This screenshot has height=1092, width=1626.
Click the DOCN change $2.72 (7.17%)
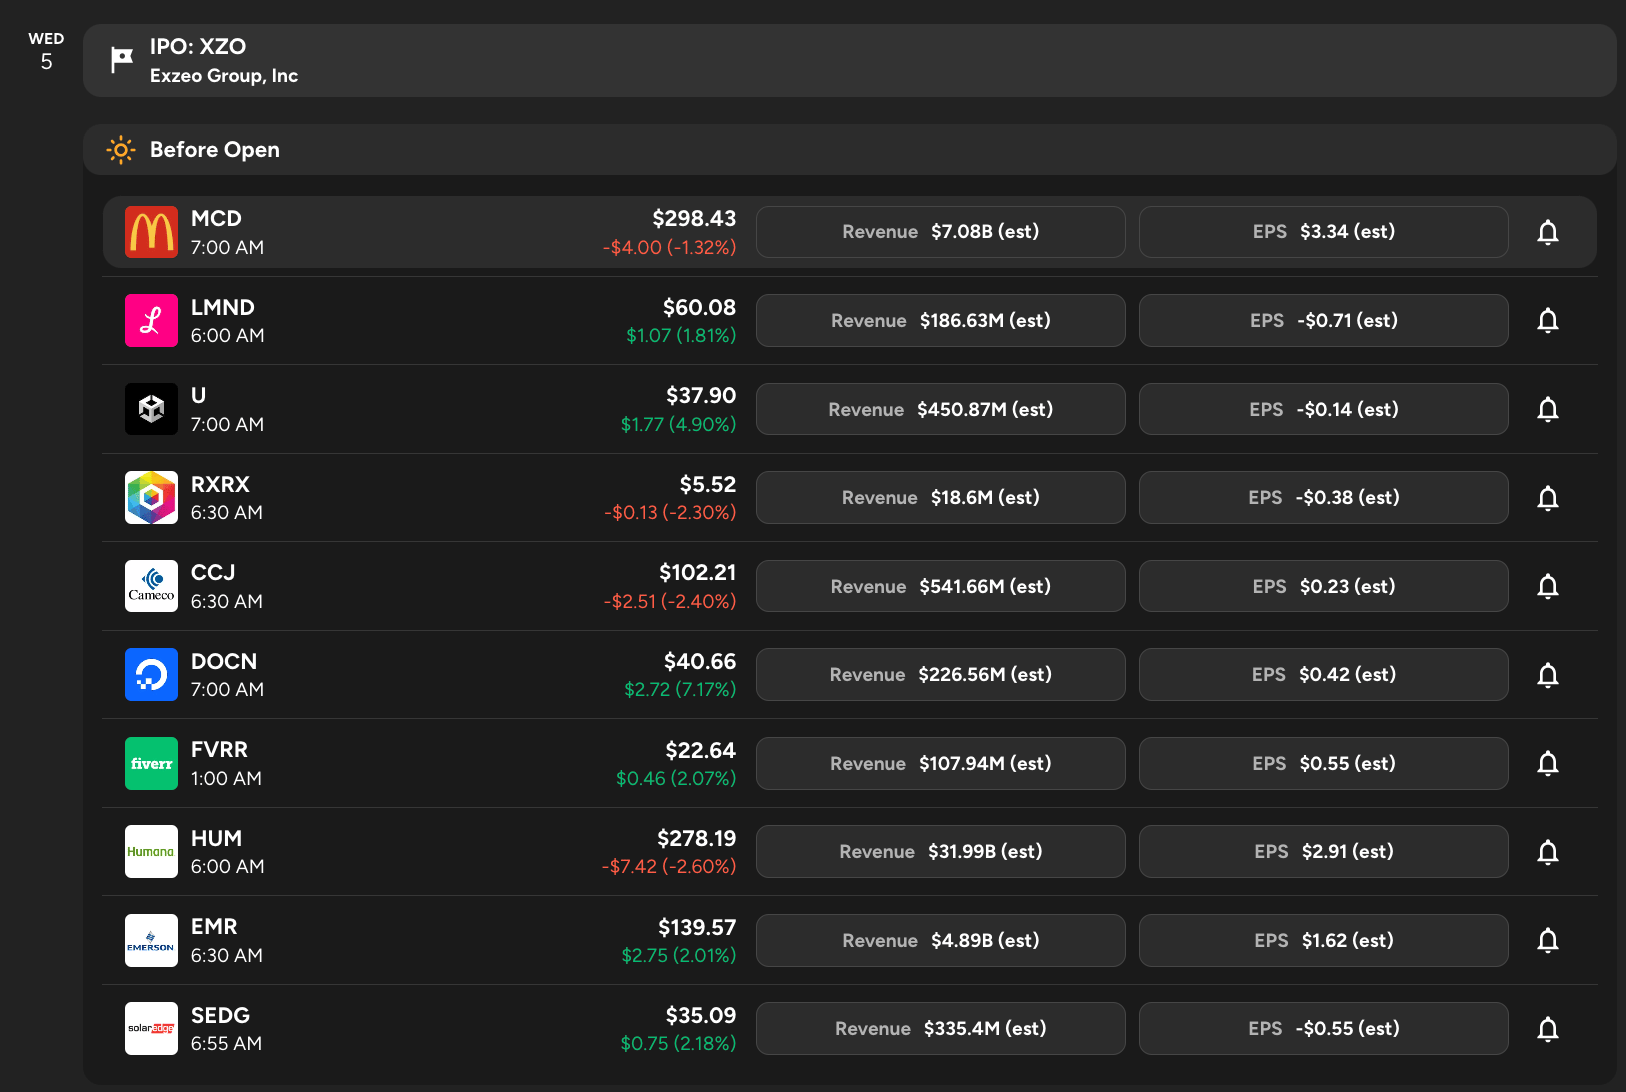[680, 689]
